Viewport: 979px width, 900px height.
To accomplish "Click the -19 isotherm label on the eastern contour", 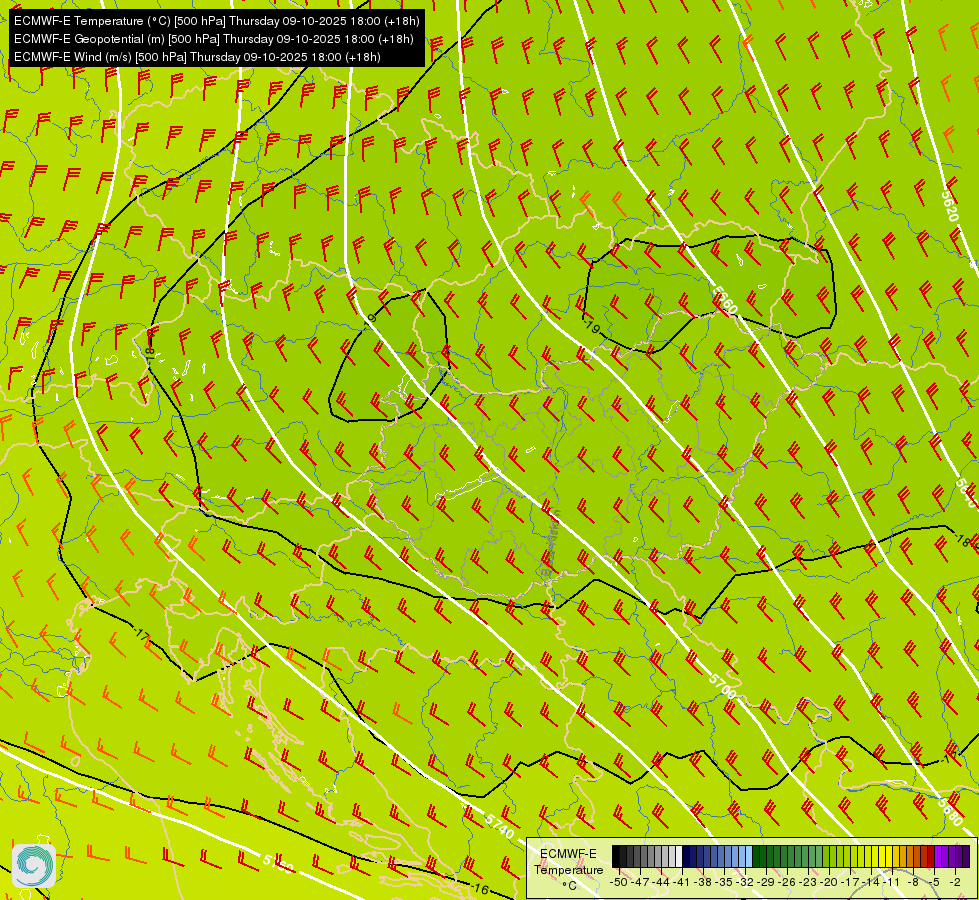I will click(591, 327).
